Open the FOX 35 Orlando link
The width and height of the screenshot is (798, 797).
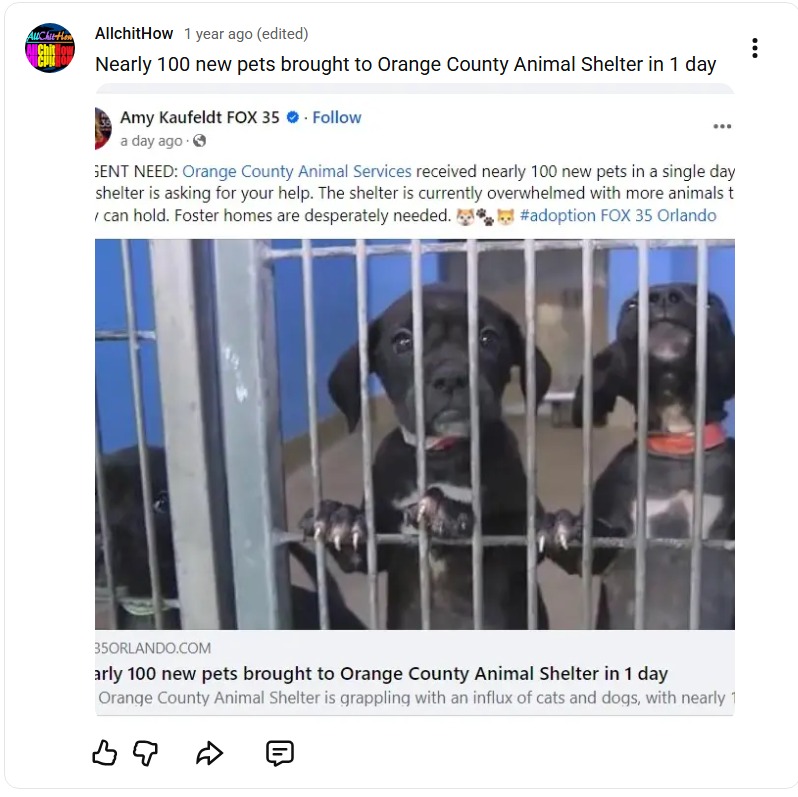(659, 216)
